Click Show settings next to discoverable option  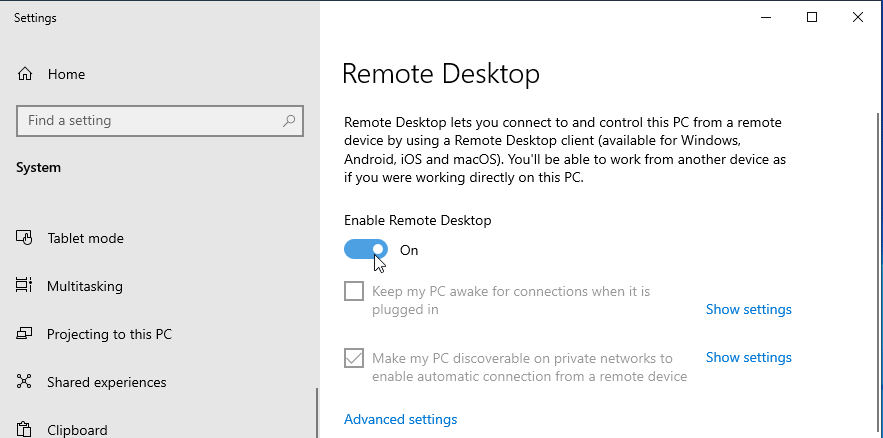coord(748,357)
